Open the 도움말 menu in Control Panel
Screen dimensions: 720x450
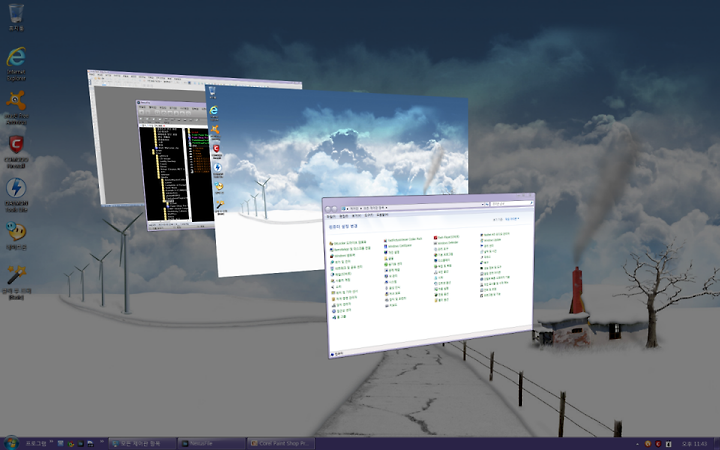pyautogui.click(x=382, y=215)
